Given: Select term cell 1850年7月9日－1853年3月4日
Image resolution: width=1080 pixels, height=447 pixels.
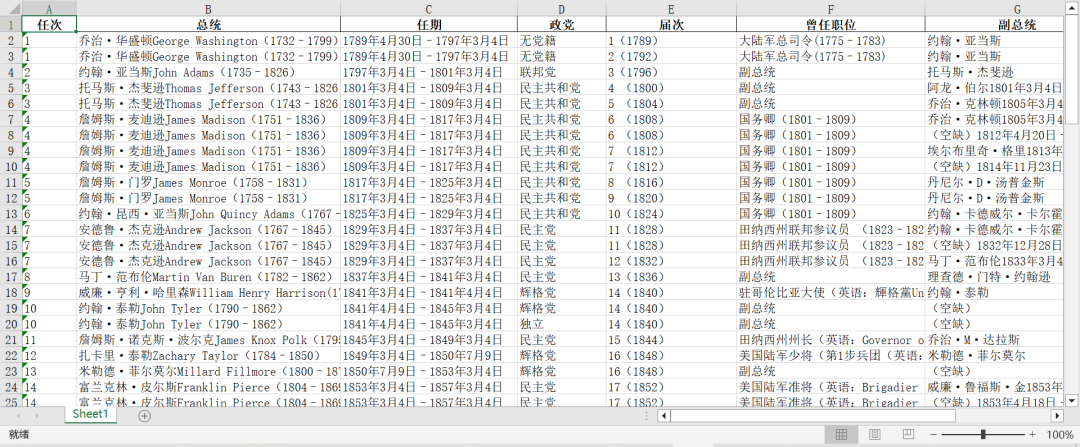Looking at the screenshot, I should coord(428,372).
